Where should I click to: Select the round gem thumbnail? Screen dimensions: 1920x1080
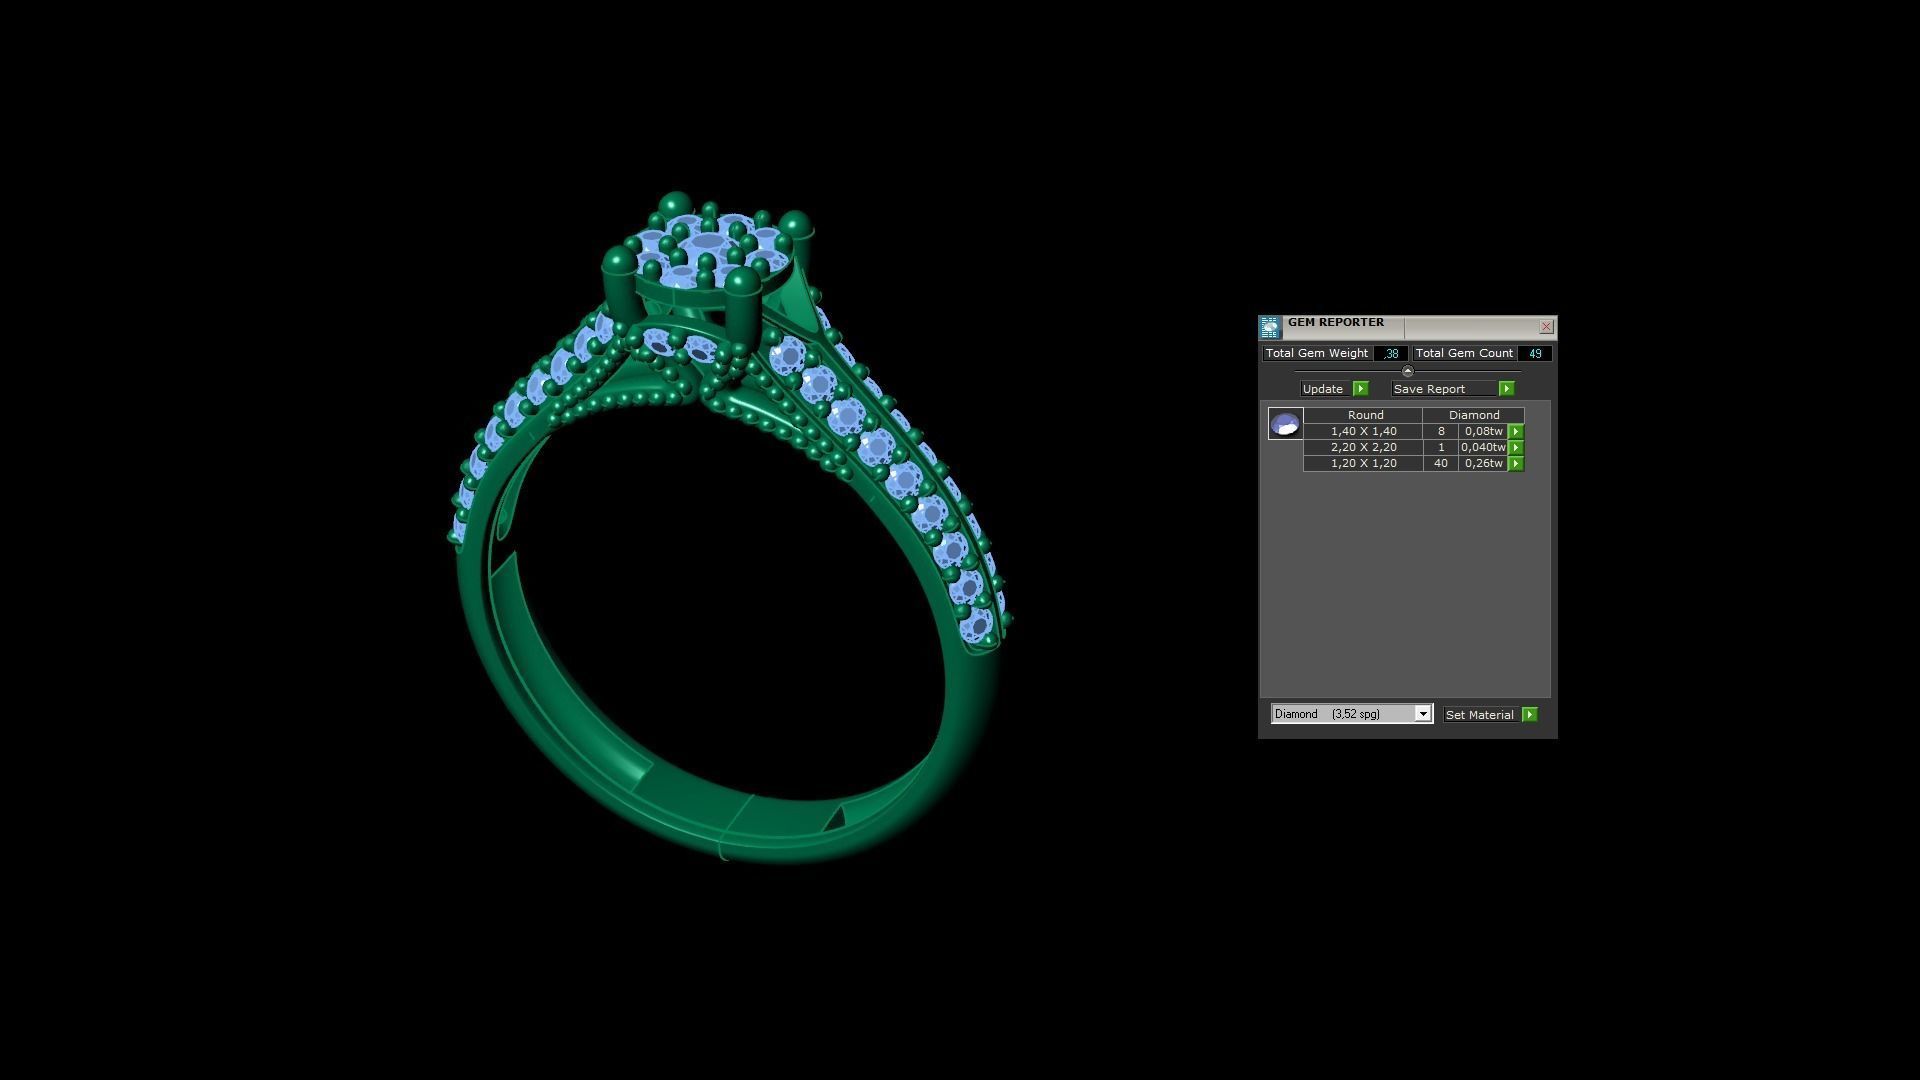tap(1285, 424)
